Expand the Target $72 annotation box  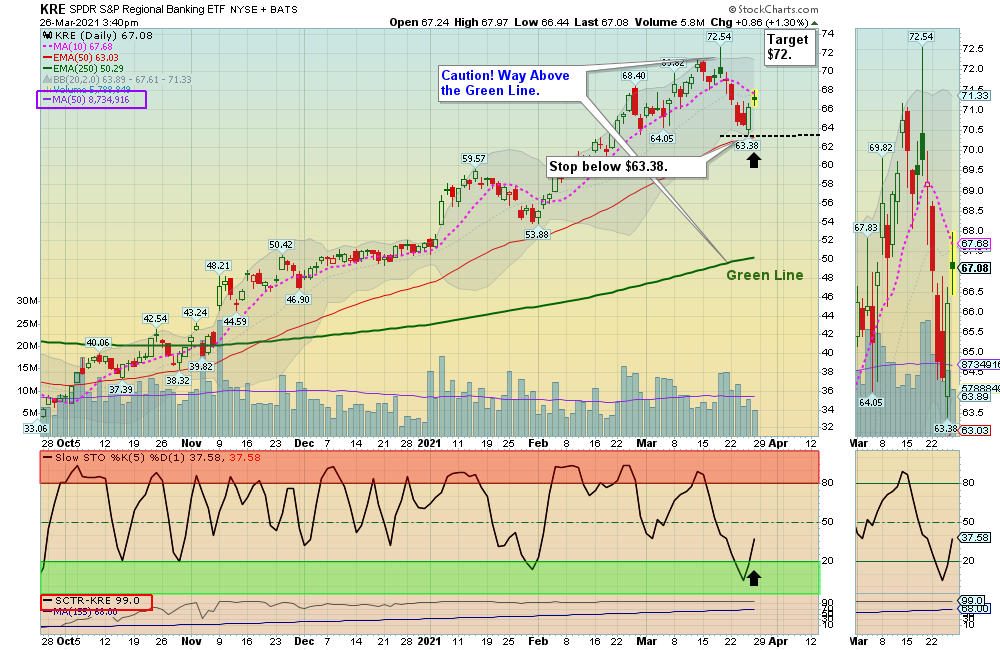pyautogui.click(x=789, y=46)
